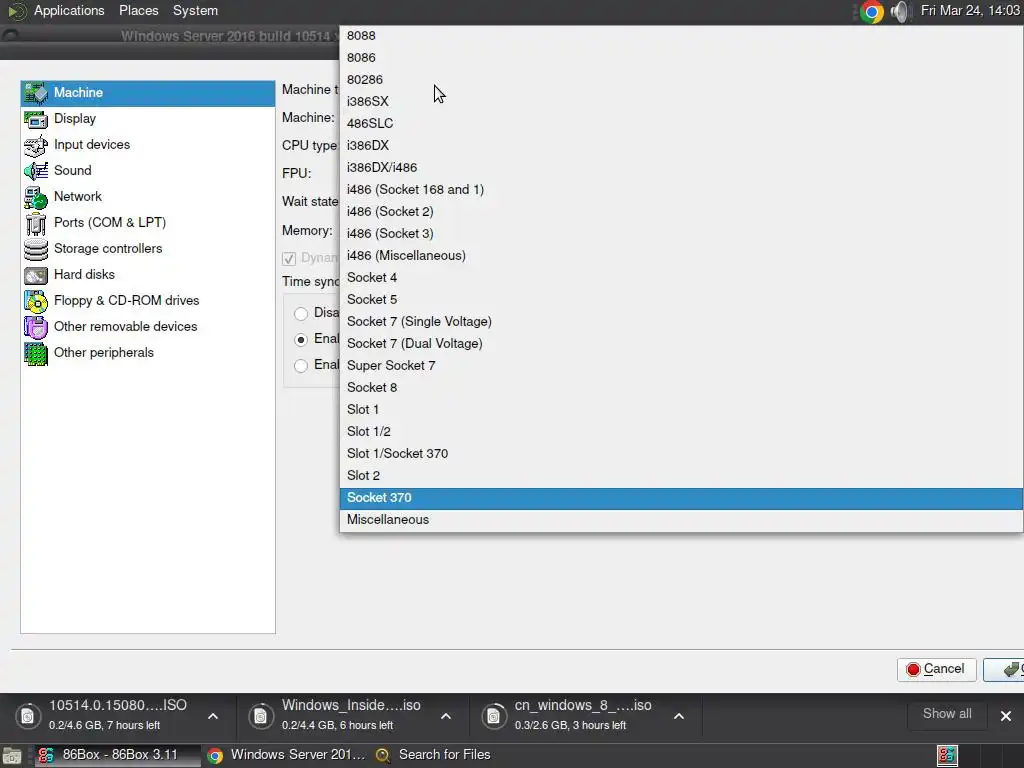Choose i486 (Socket 2) option
The image size is (1024, 768).
pyautogui.click(x=681, y=212)
